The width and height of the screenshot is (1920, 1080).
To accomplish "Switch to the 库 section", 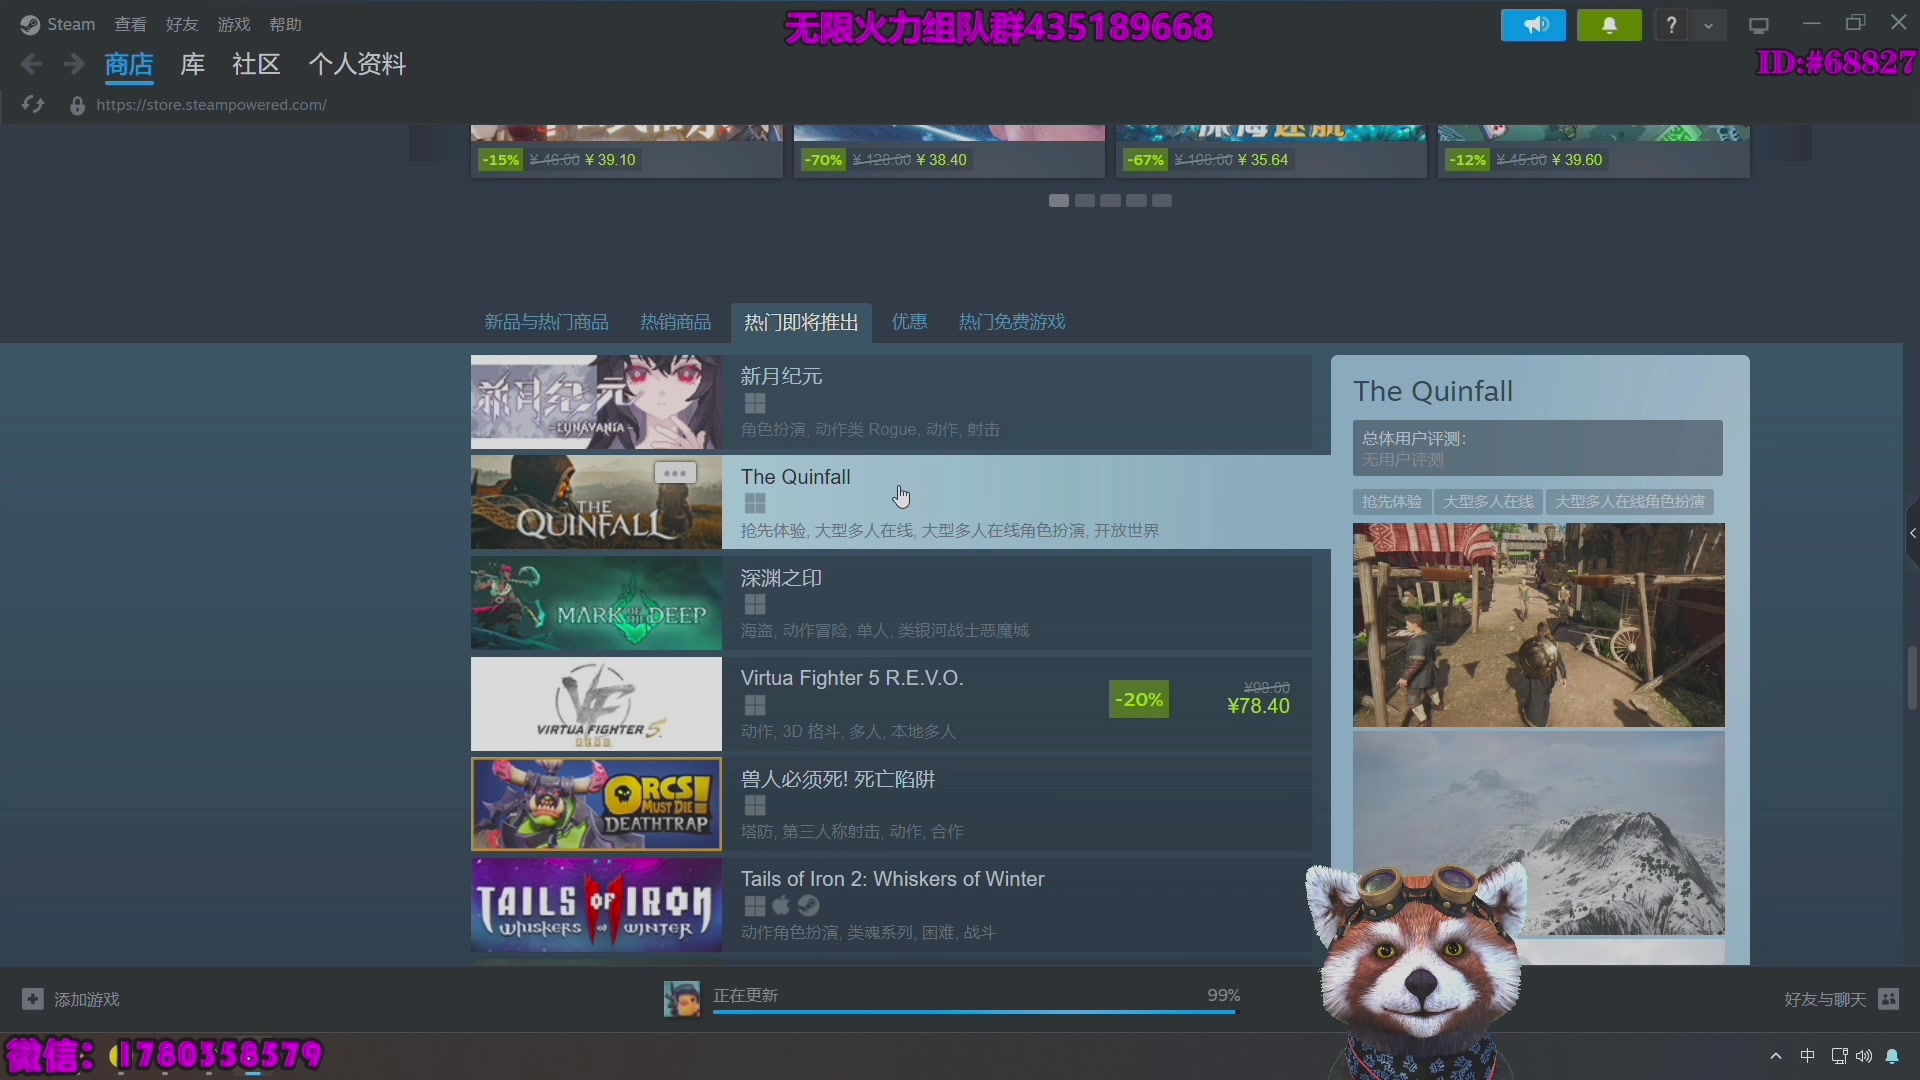I will (192, 65).
